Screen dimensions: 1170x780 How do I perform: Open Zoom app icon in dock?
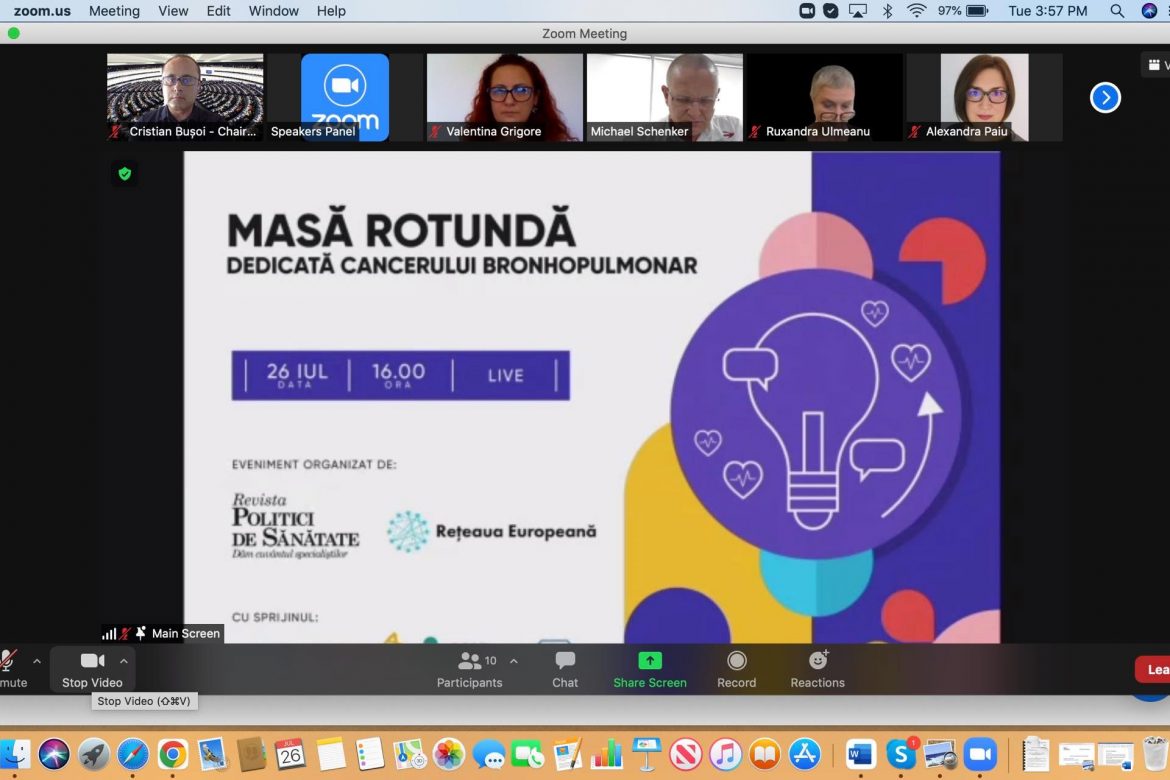(980, 754)
